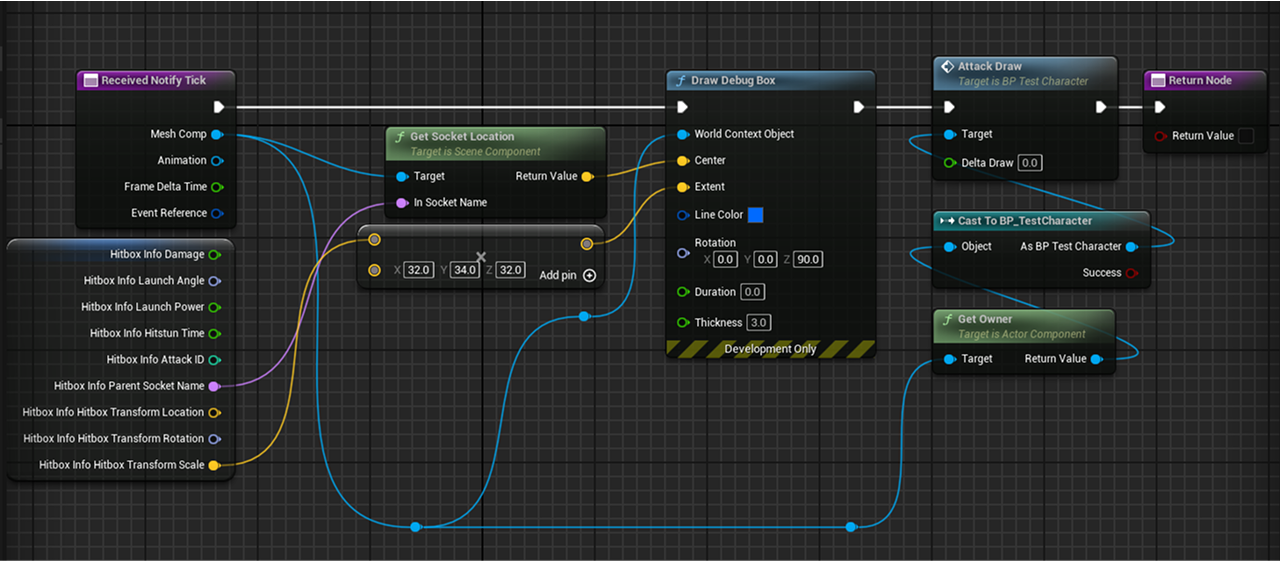The width and height of the screenshot is (1280, 561).
Task: Click the Frame Delta Time pin
Action: (217, 187)
